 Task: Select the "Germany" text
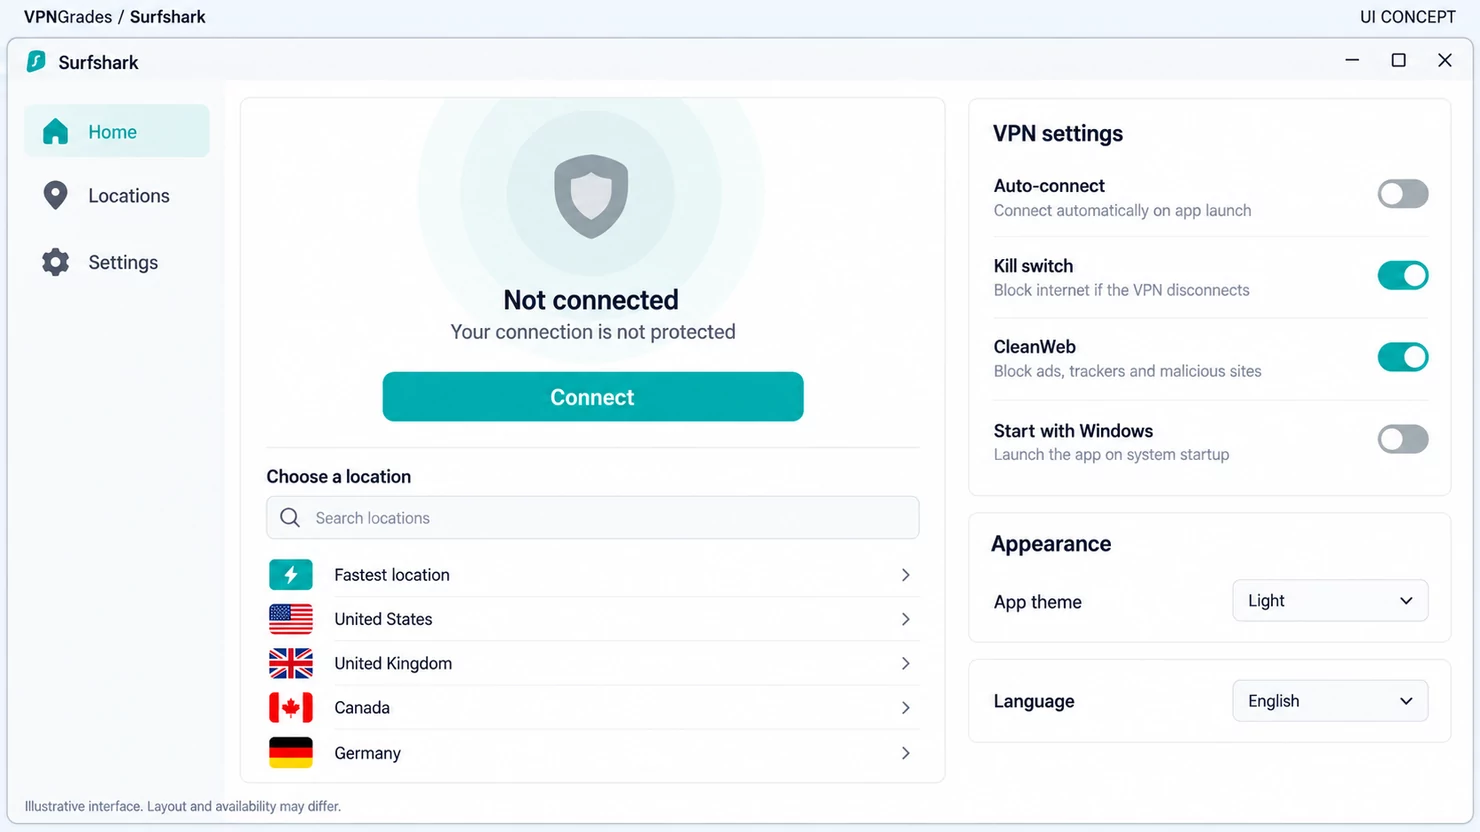coord(367,753)
